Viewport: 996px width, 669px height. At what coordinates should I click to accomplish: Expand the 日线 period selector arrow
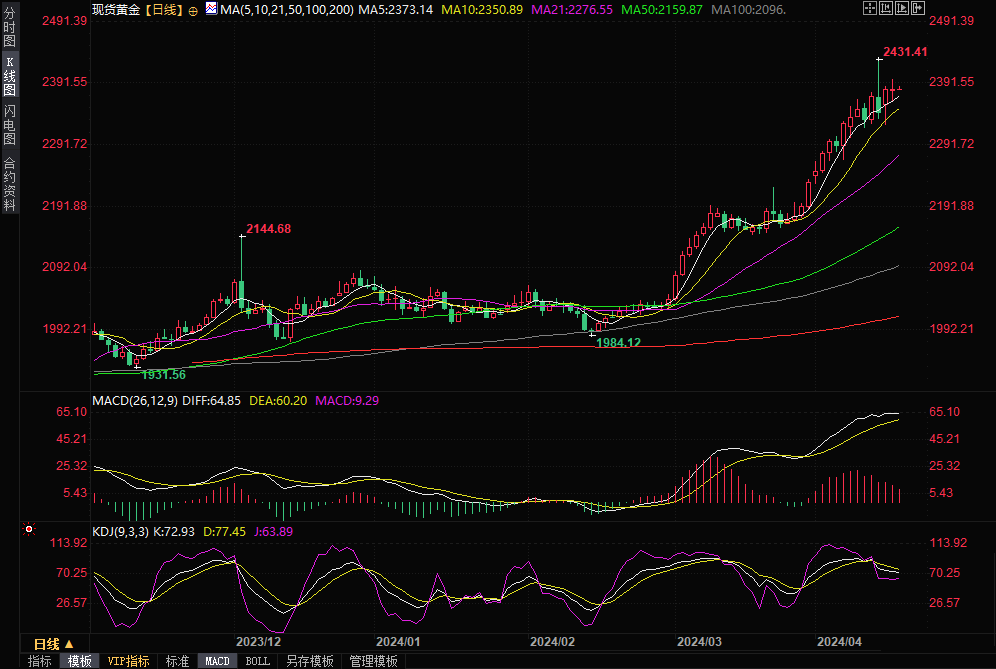(x=69, y=643)
